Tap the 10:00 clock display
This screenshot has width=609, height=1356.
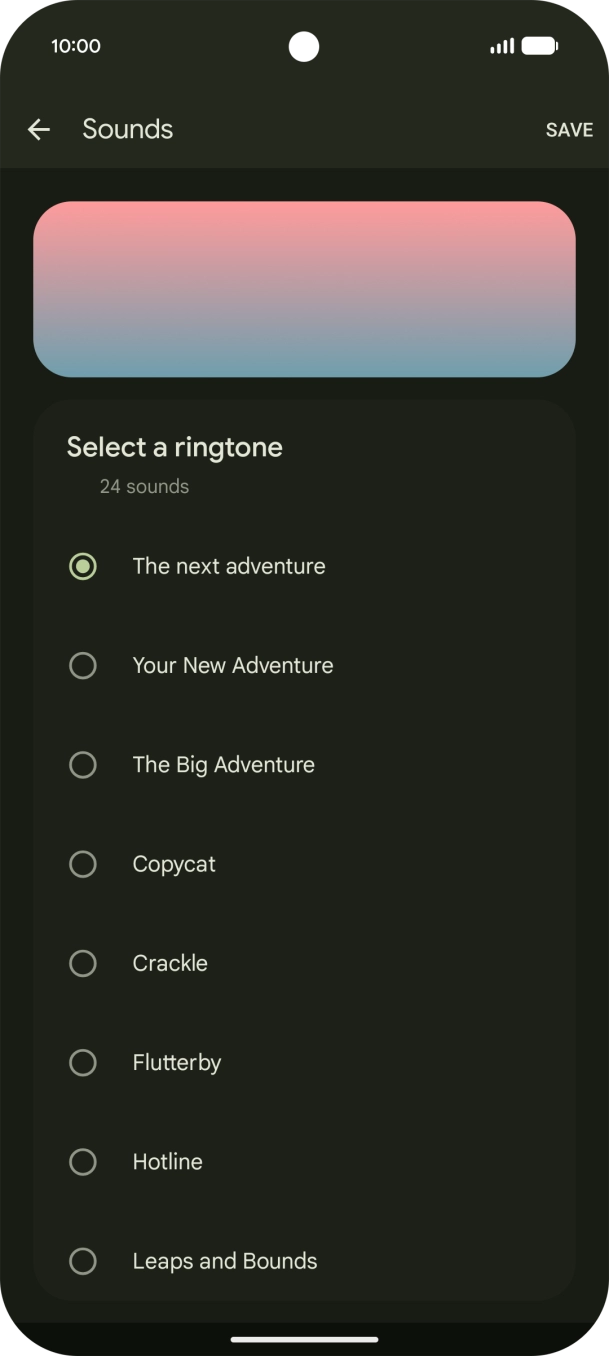(x=75, y=46)
